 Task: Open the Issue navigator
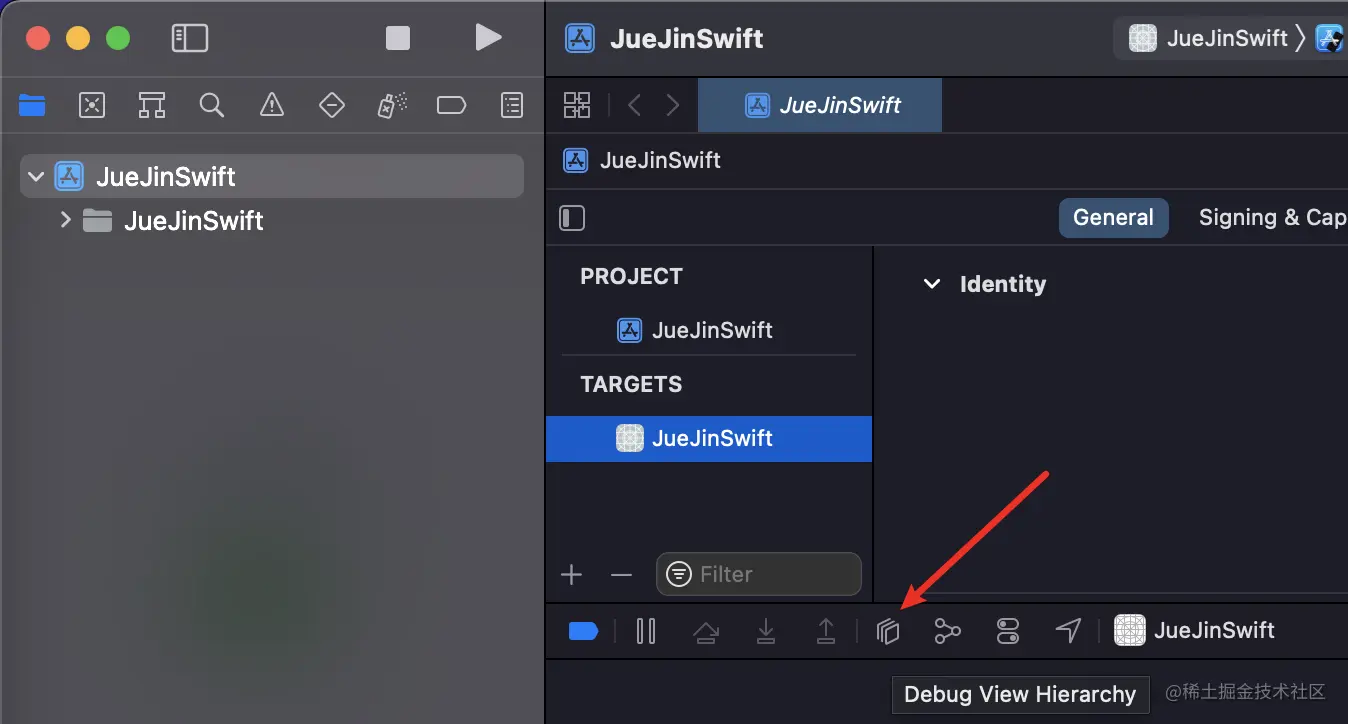pyautogui.click(x=272, y=104)
